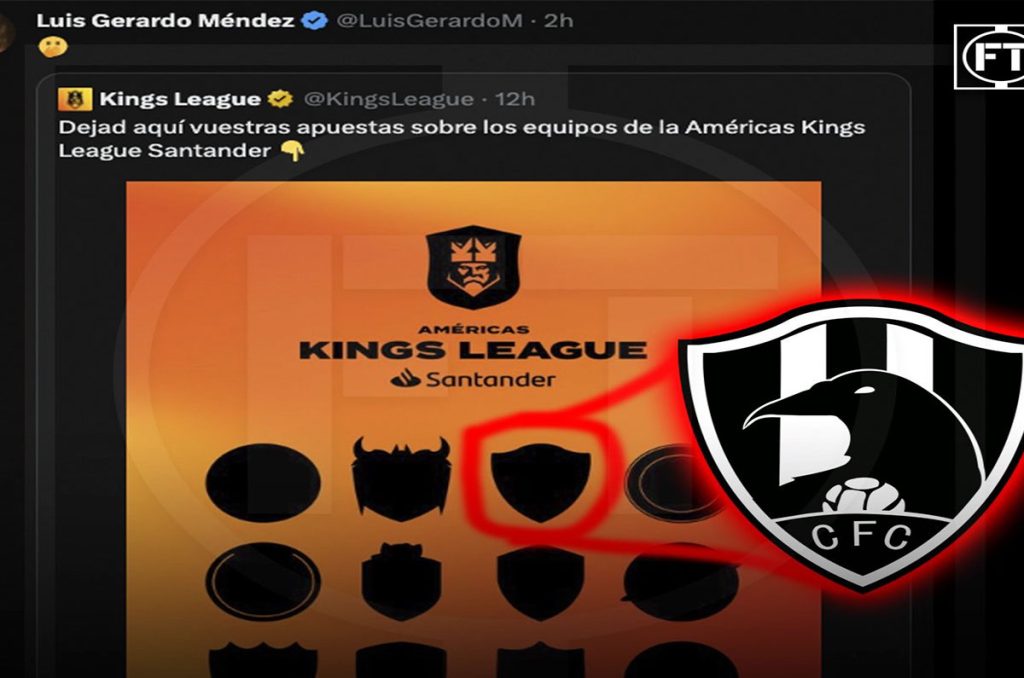Select the ringed circle silhouette in second row
The height and width of the screenshot is (678, 1024).
click(x=263, y=581)
